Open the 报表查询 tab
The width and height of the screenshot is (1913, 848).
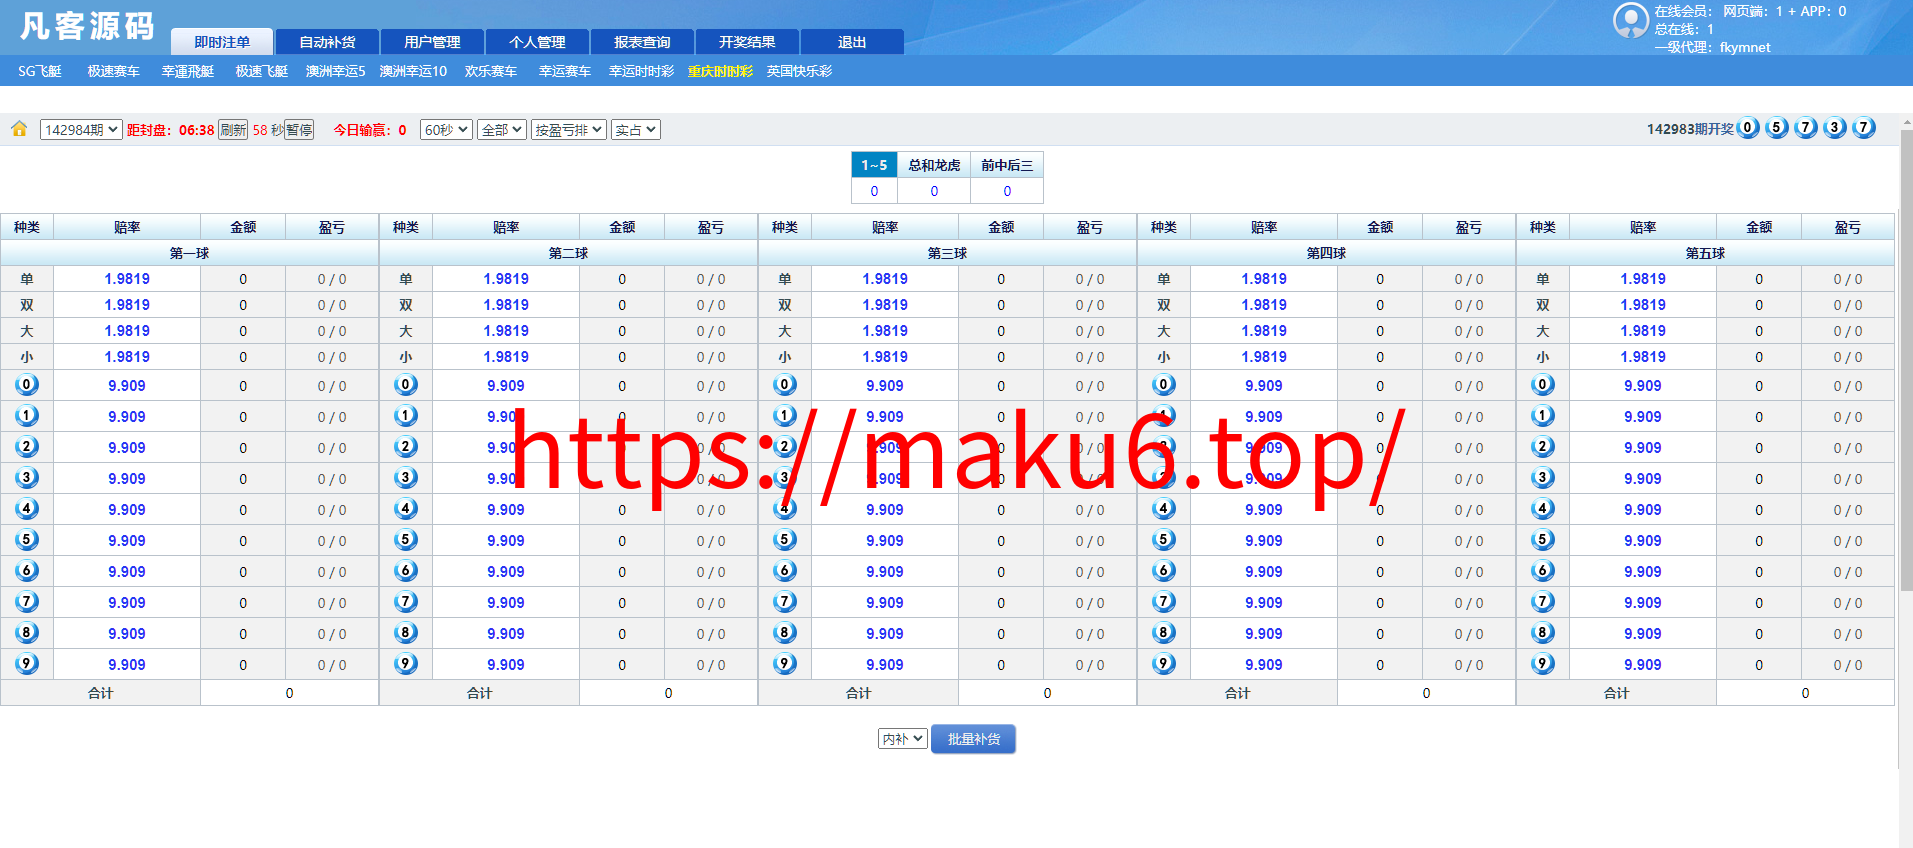pyautogui.click(x=642, y=42)
